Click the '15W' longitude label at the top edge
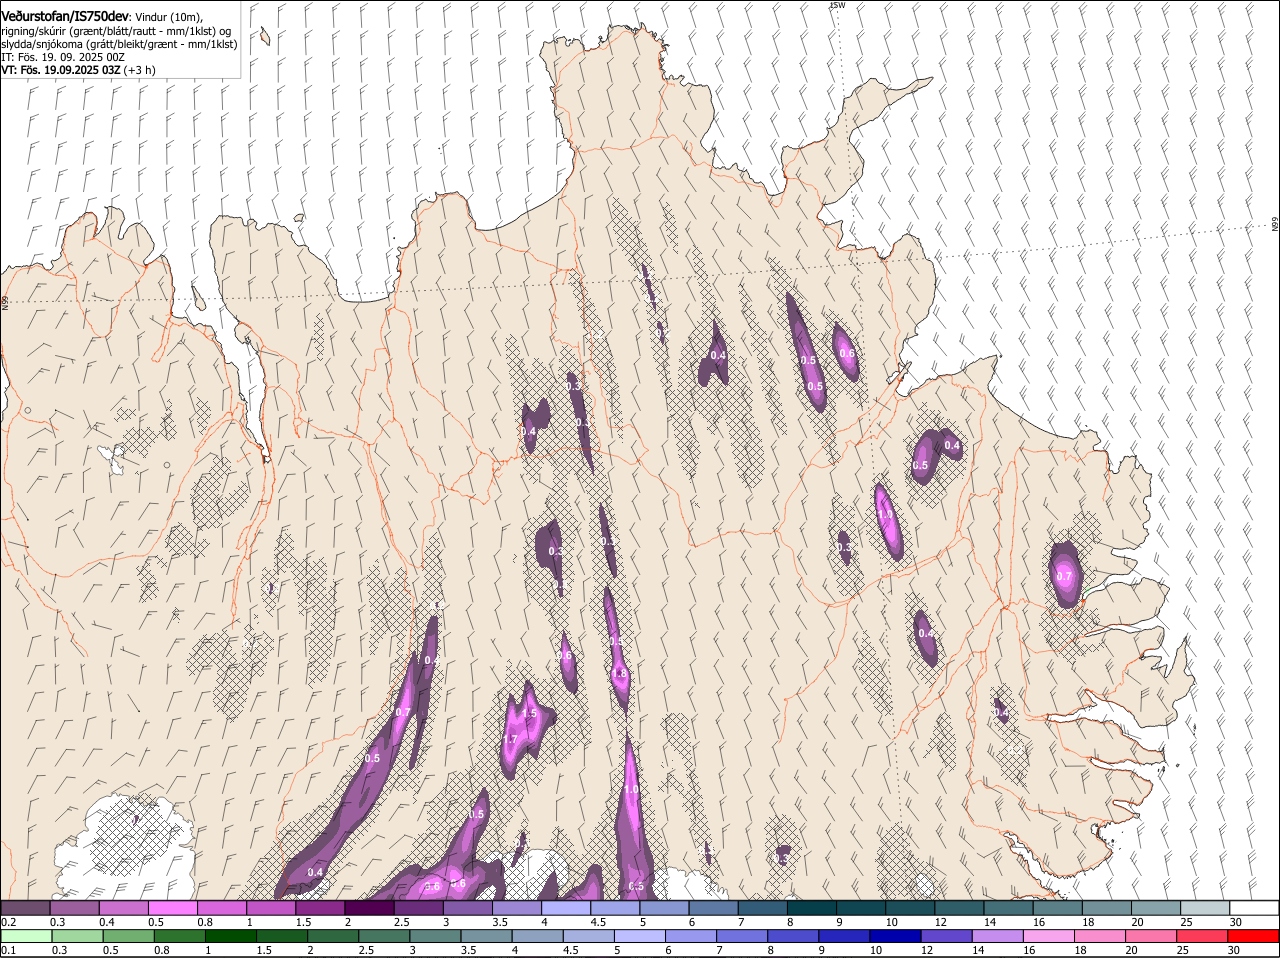The width and height of the screenshot is (1280, 958). tap(837, 5)
